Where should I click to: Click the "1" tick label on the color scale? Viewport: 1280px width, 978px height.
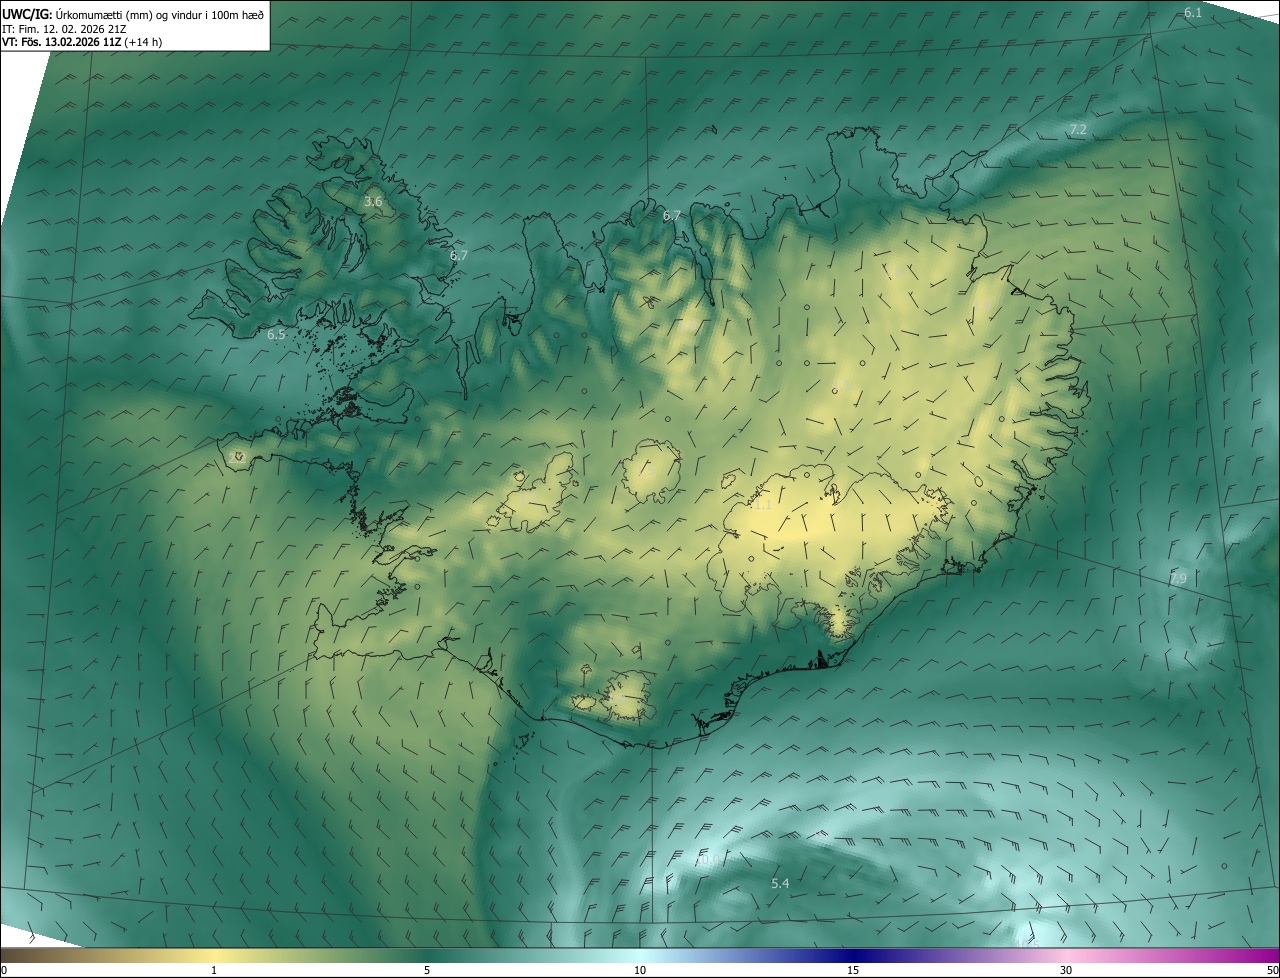[x=214, y=970]
